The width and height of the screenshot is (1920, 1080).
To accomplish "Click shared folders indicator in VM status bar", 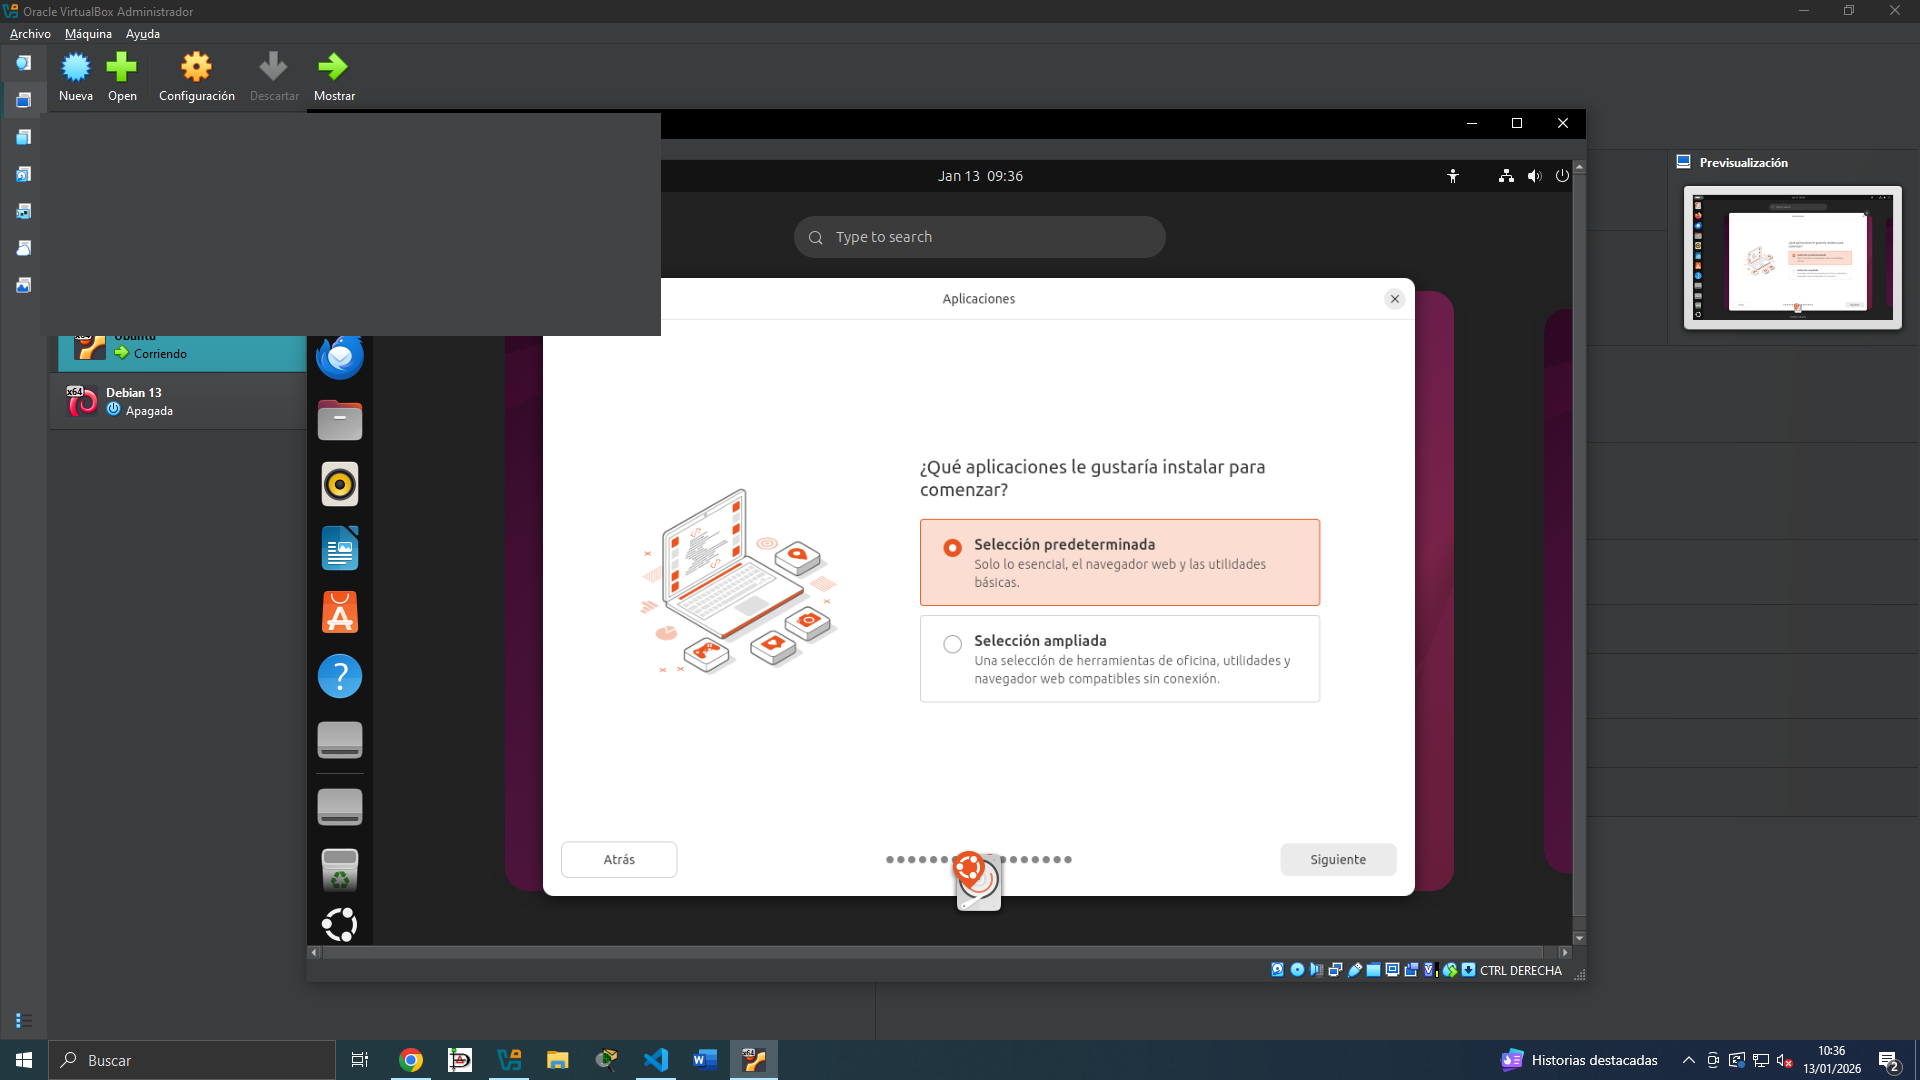I will point(1373,970).
